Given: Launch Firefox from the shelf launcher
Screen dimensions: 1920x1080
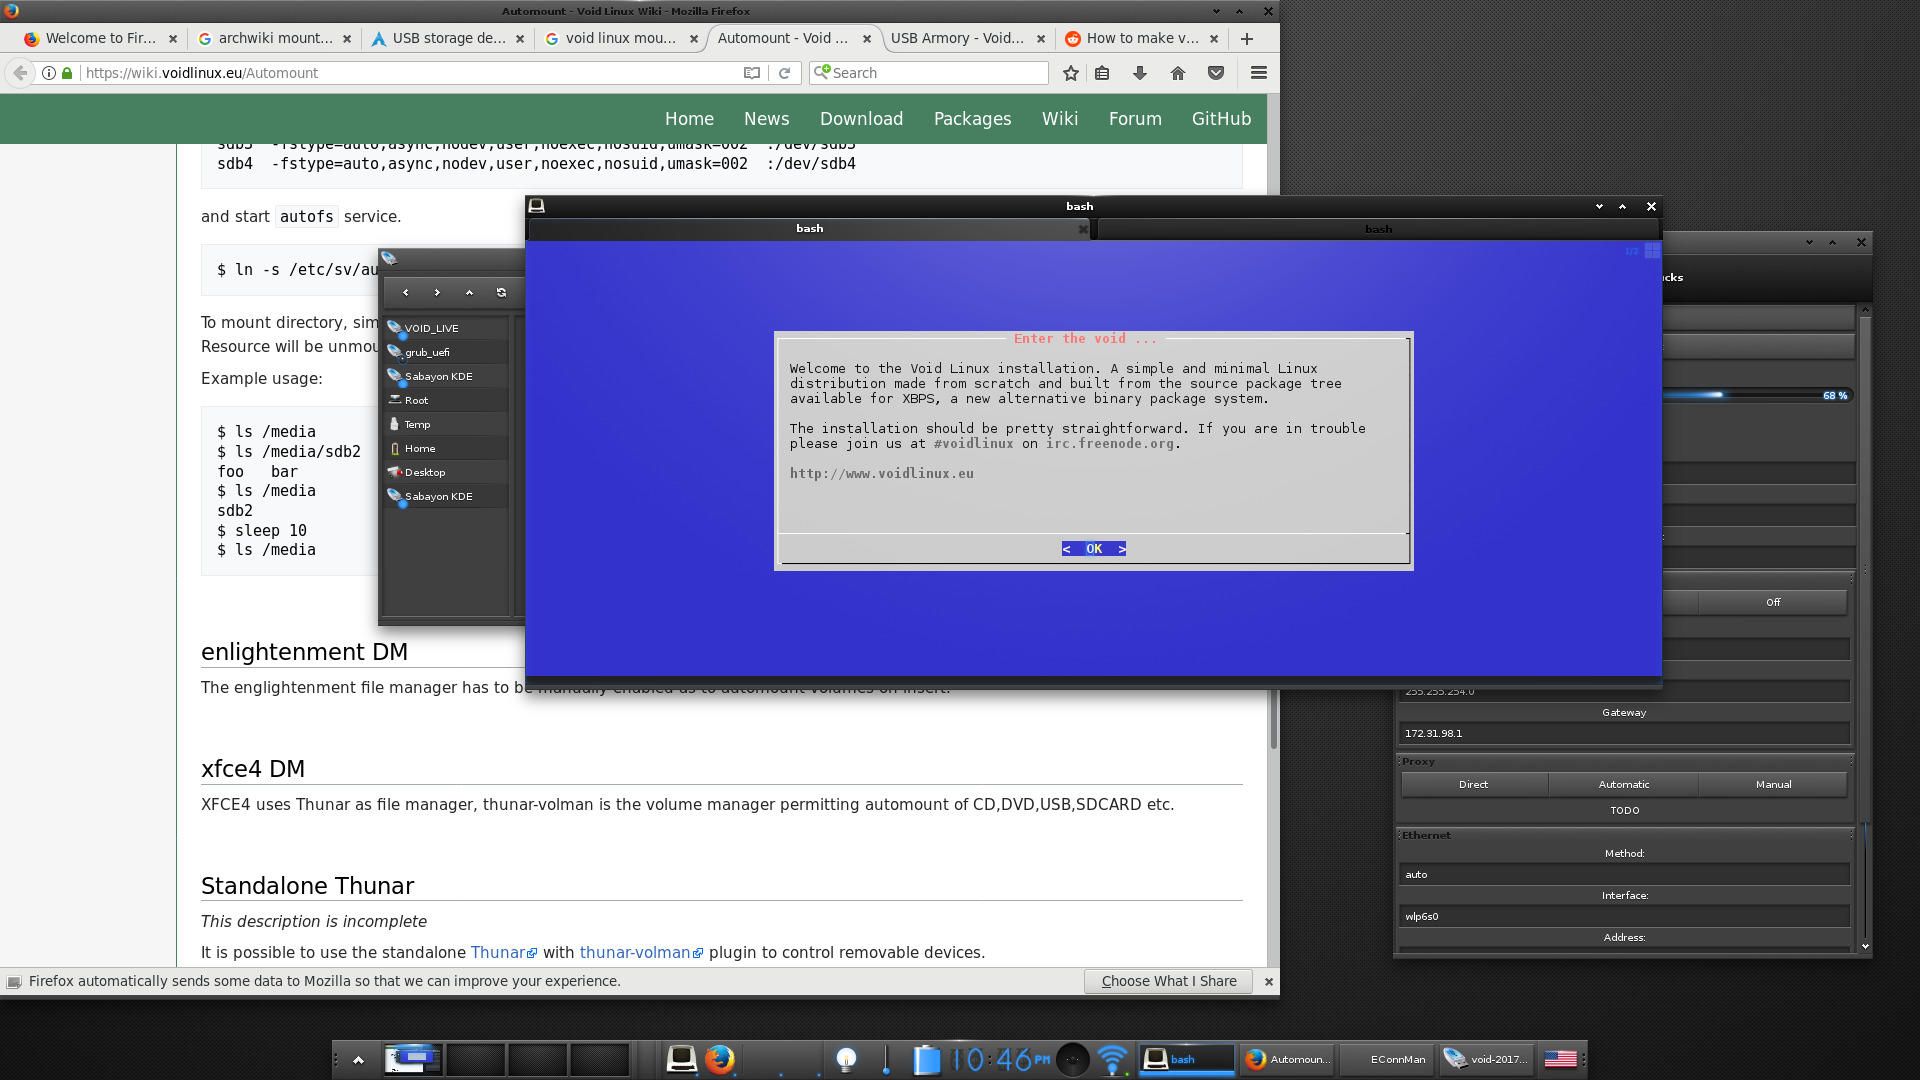Looking at the screenshot, I should click(719, 1058).
